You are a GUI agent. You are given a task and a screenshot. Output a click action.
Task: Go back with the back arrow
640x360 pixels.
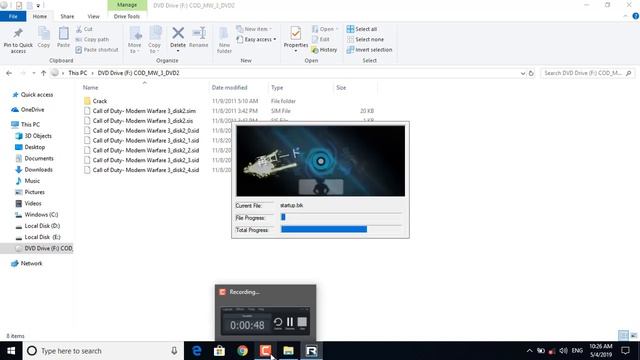pyautogui.click(x=9, y=73)
